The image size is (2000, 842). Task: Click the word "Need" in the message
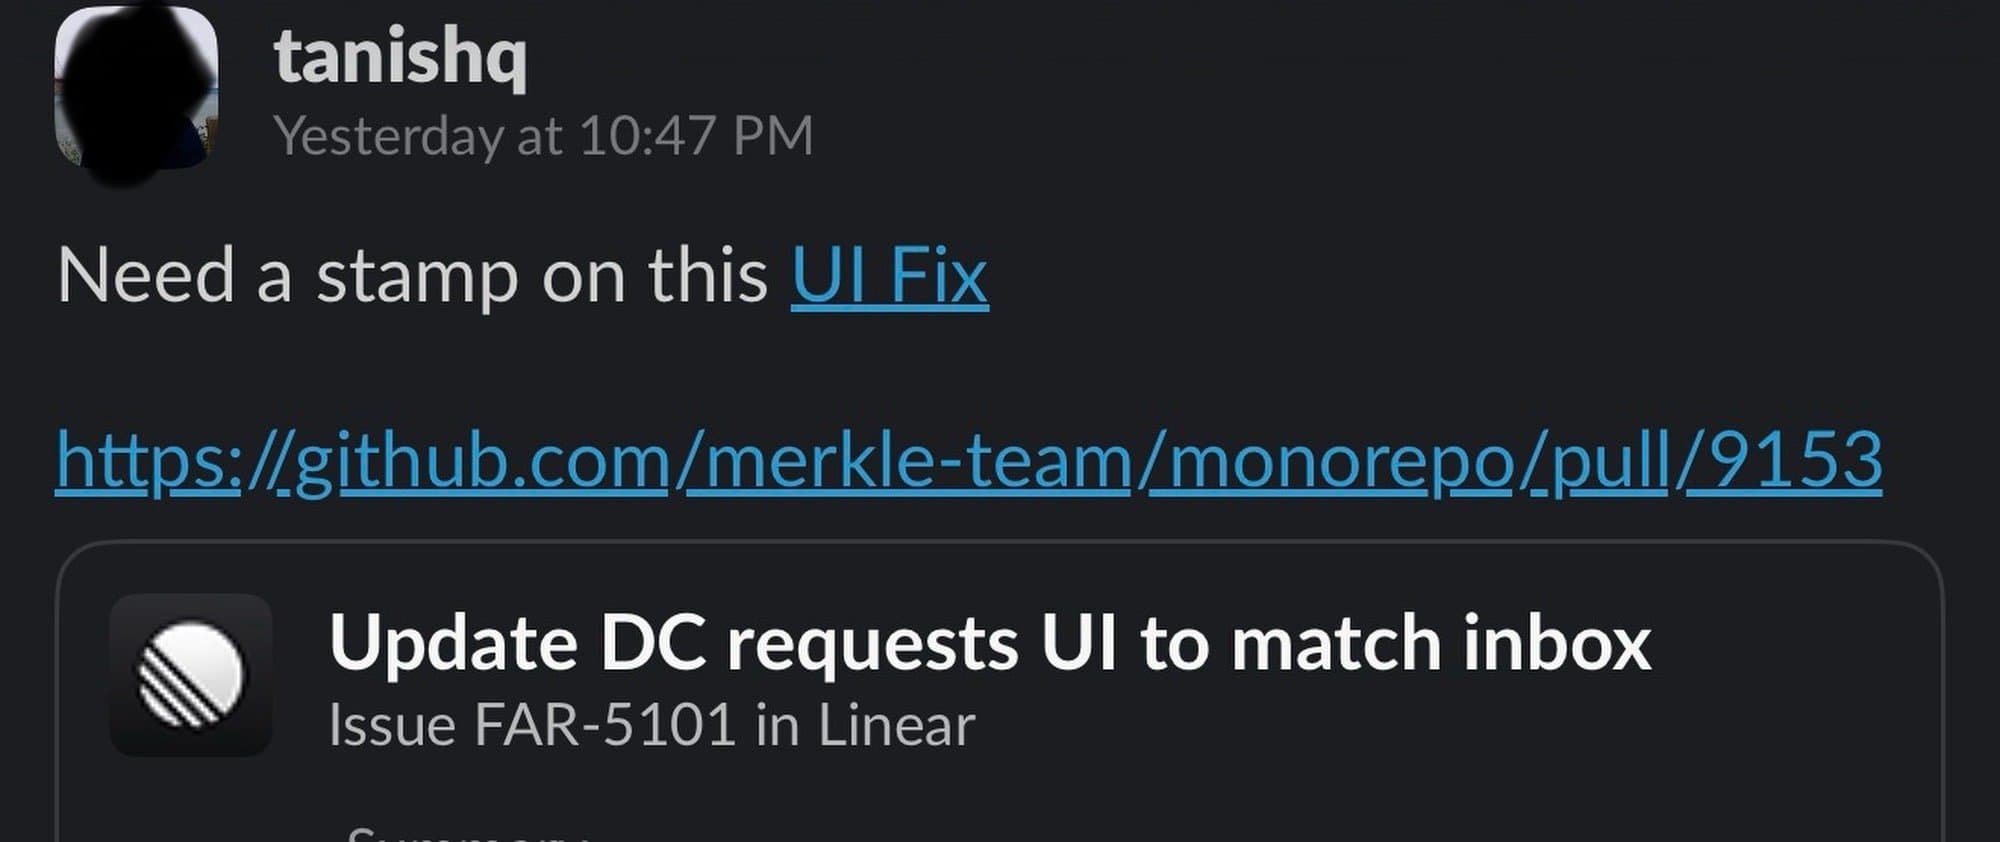click(145, 276)
